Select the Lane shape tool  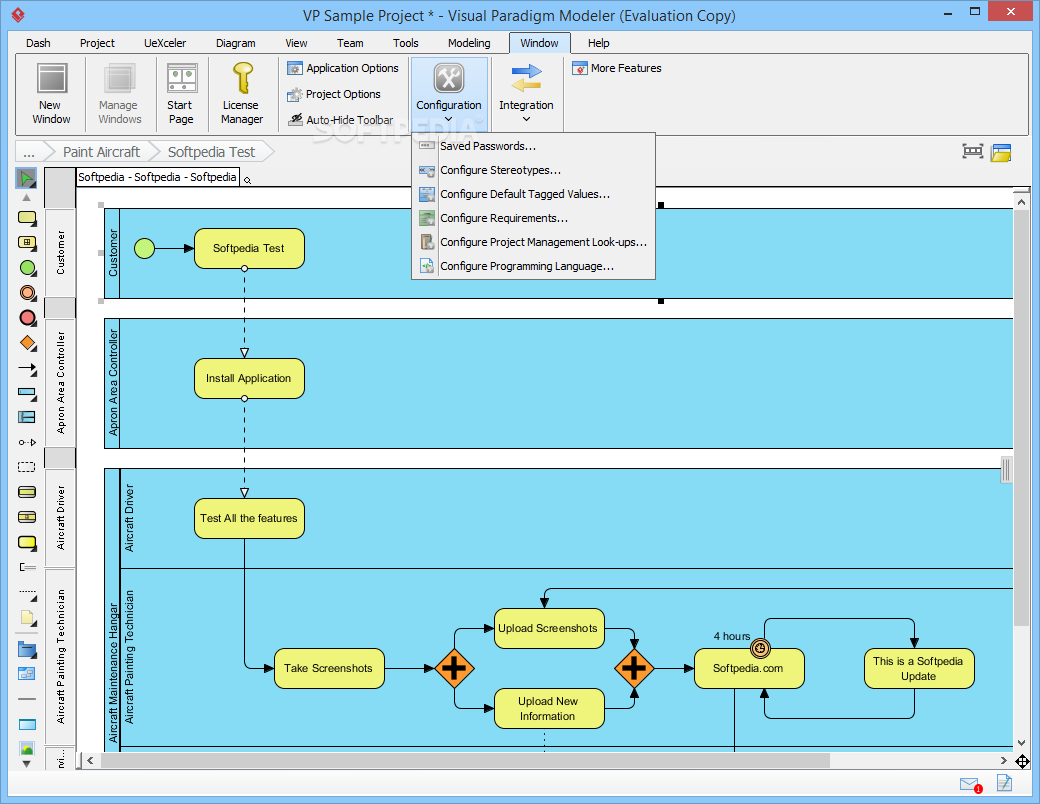pos(27,417)
